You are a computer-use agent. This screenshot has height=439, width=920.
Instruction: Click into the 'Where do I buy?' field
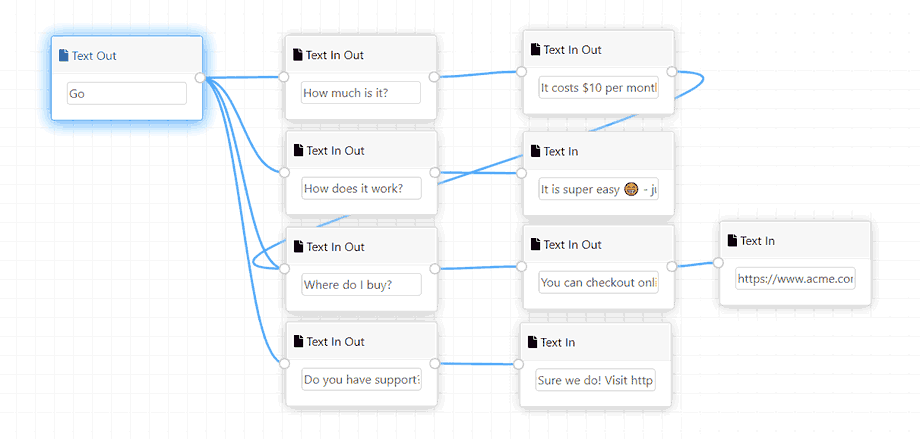361,284
